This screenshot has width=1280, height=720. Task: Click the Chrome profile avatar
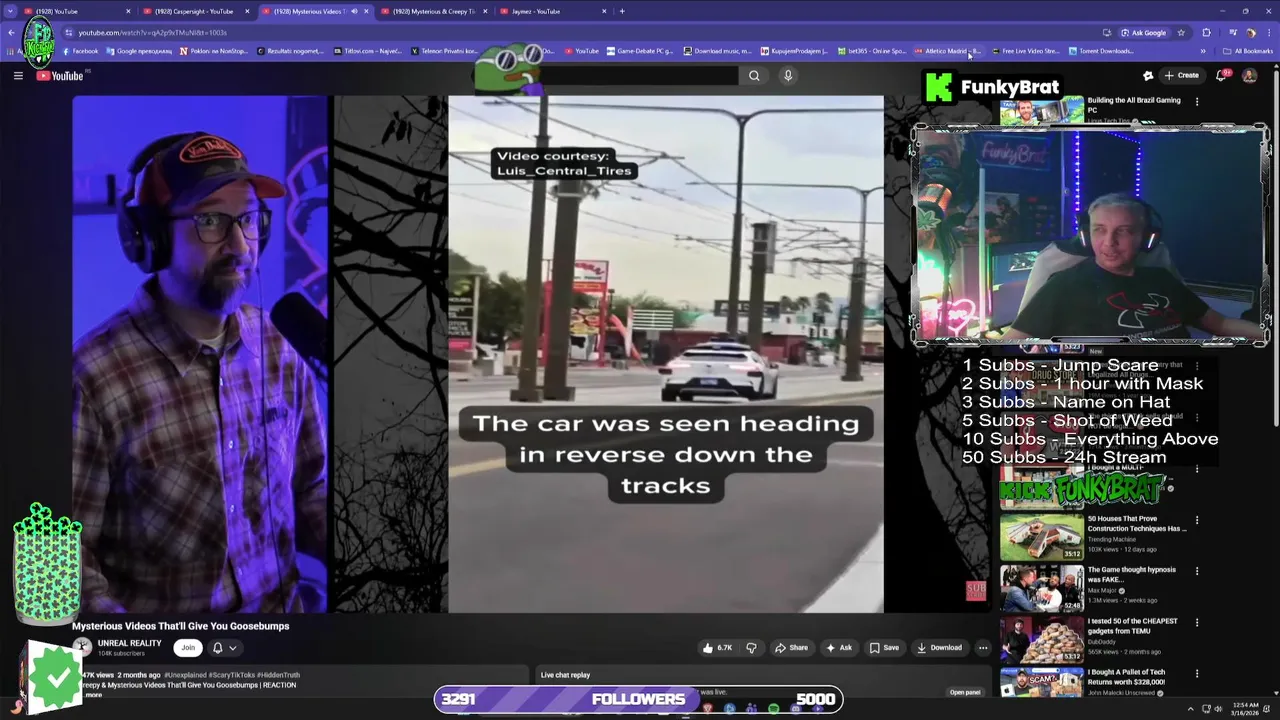click(x=1250, y=33)
